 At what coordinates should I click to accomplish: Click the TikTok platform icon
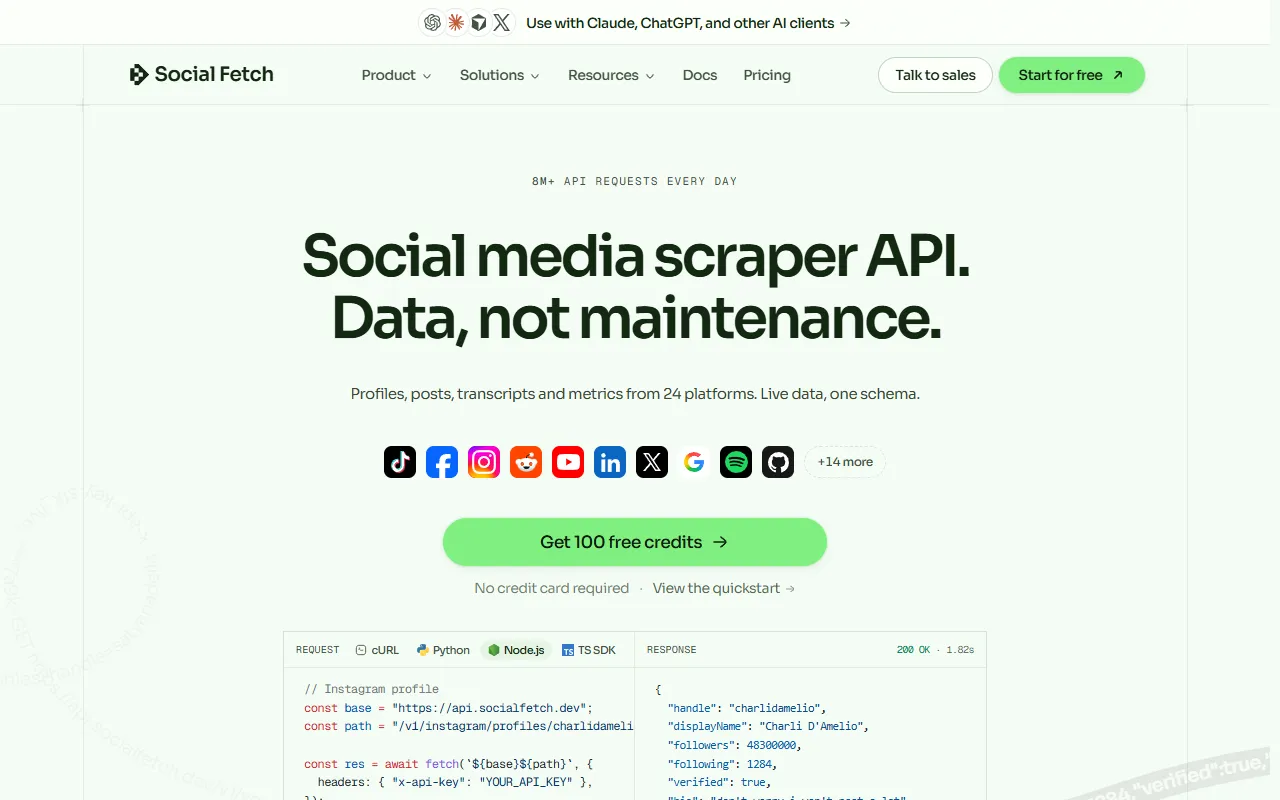click(x=400, y=462)
